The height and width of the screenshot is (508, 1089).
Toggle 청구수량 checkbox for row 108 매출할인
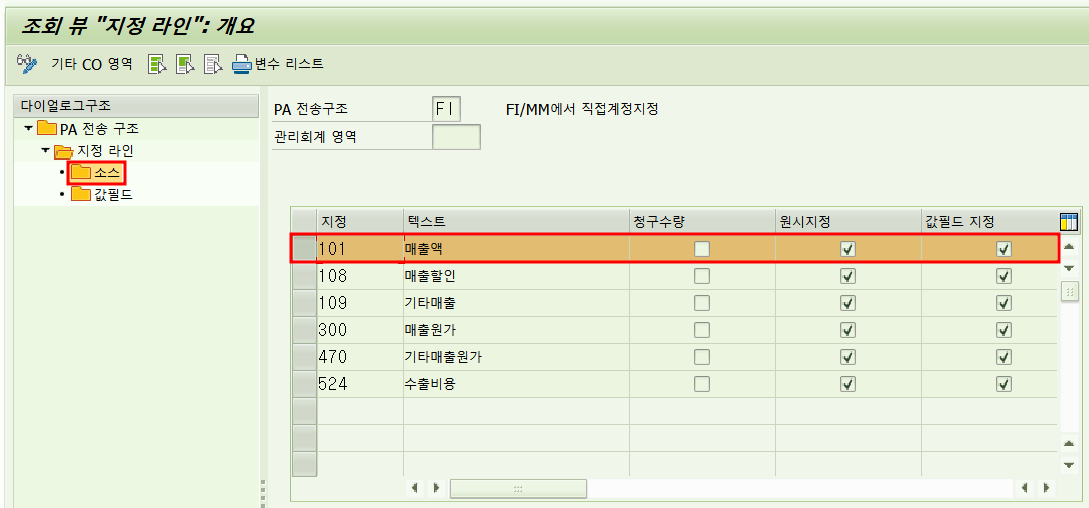(702, 276)
